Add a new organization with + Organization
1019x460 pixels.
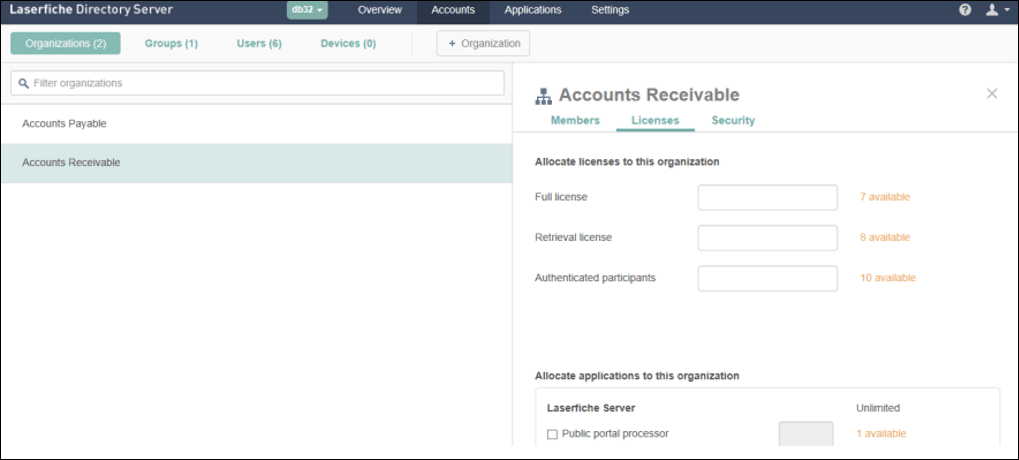pos(484,44)
